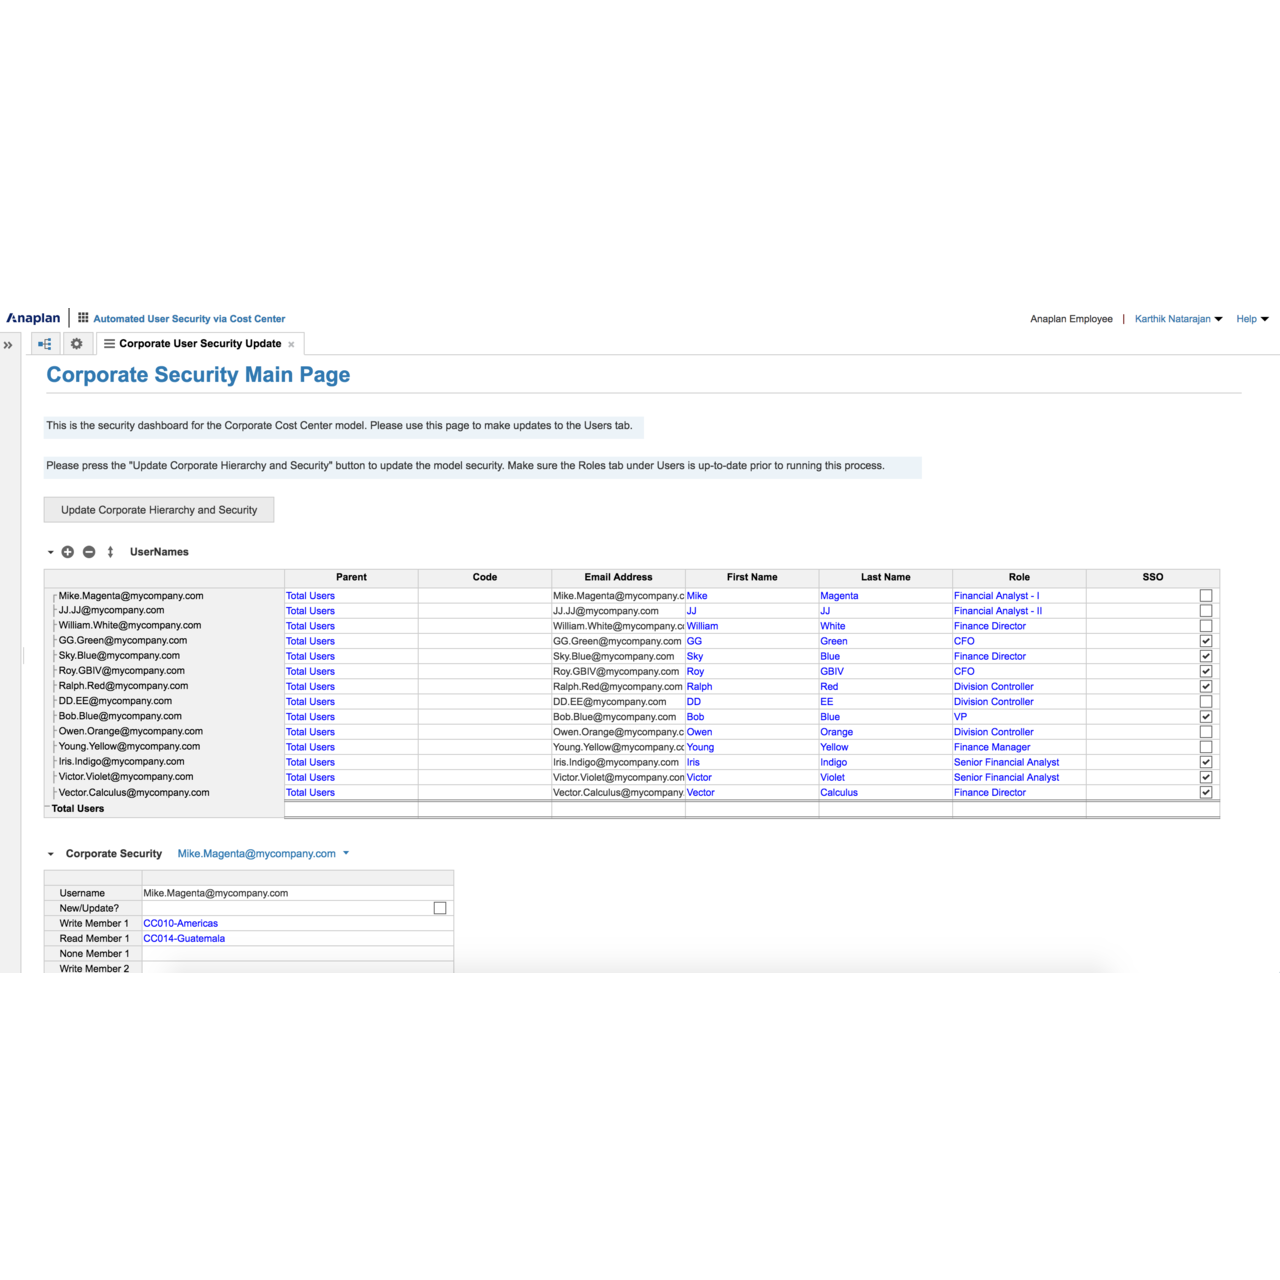Enable SSO checkbox for Mike.Magenta@mycompany.com

(x=1206, y=595)
